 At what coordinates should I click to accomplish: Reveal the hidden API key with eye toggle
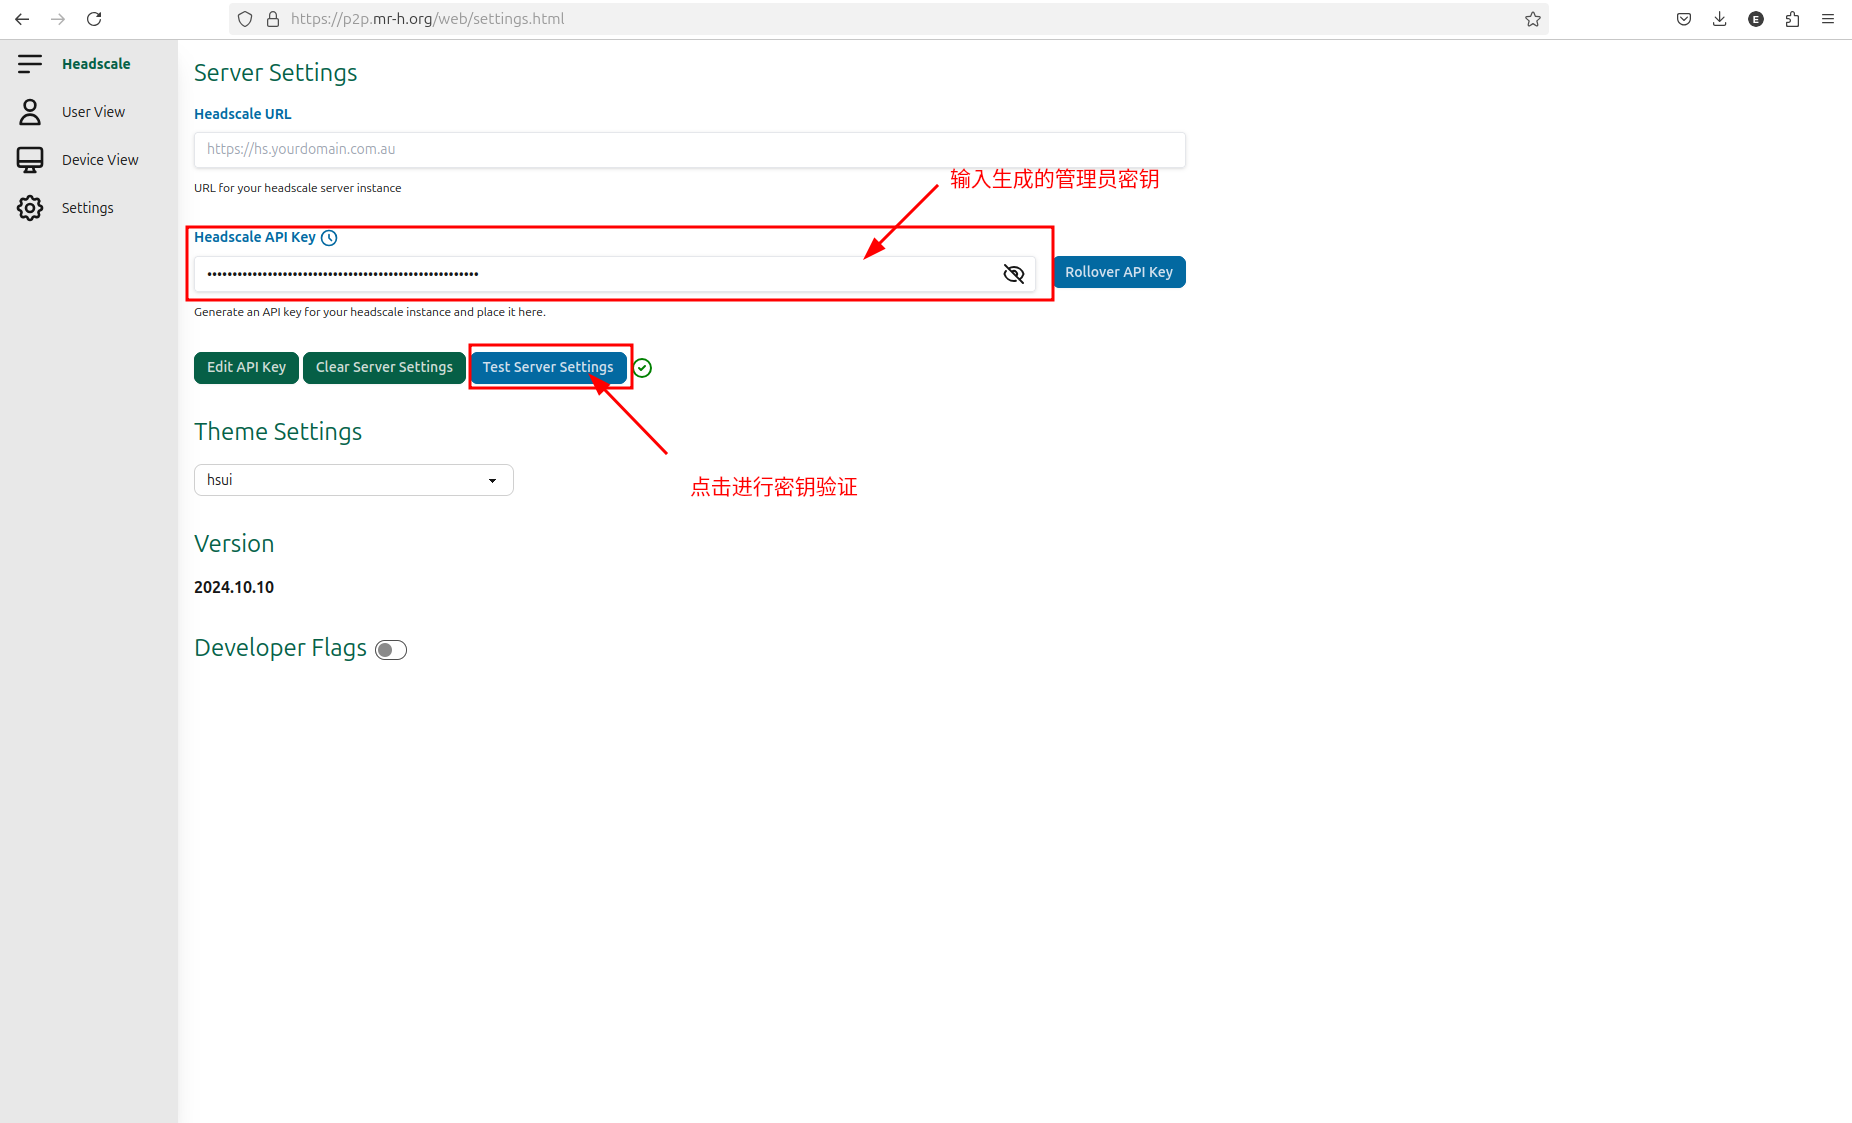tap(1013, 273)
